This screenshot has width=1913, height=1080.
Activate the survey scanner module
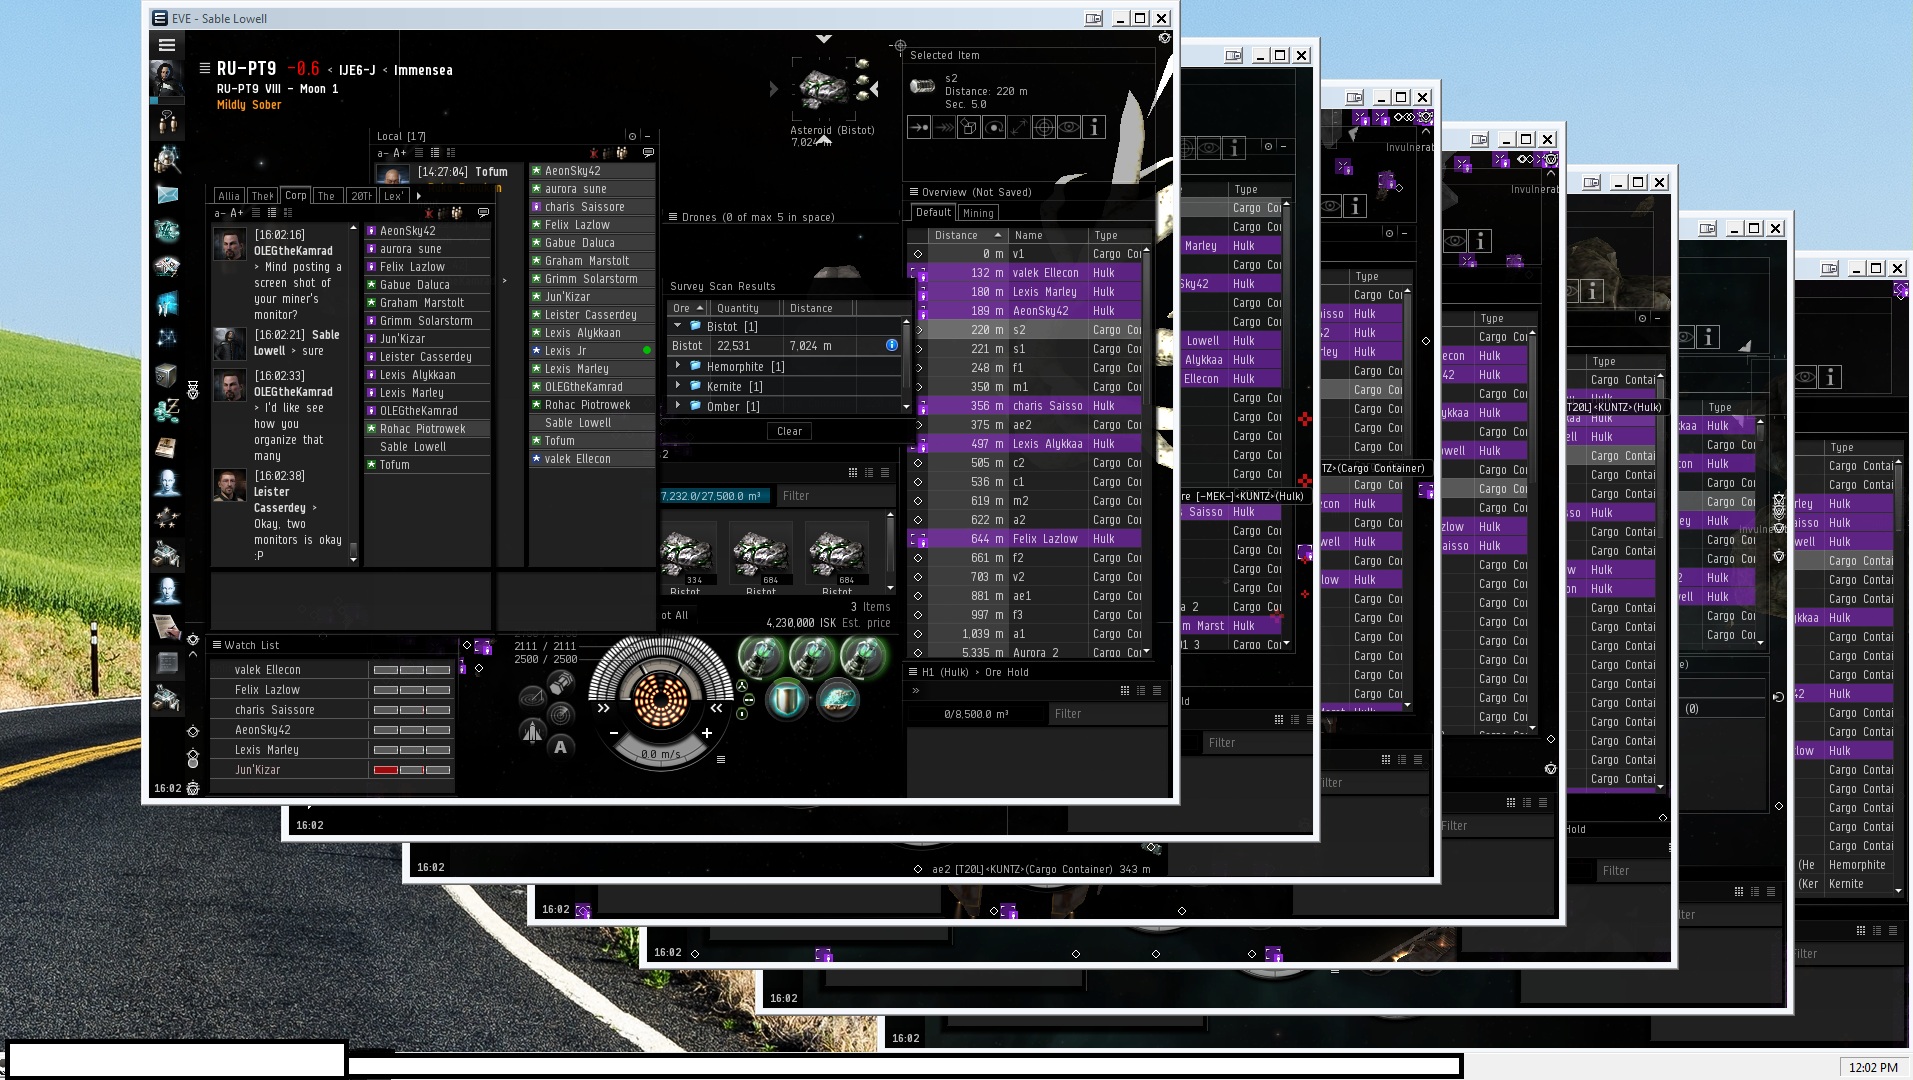pyautogui.click(x=837, y=699)
